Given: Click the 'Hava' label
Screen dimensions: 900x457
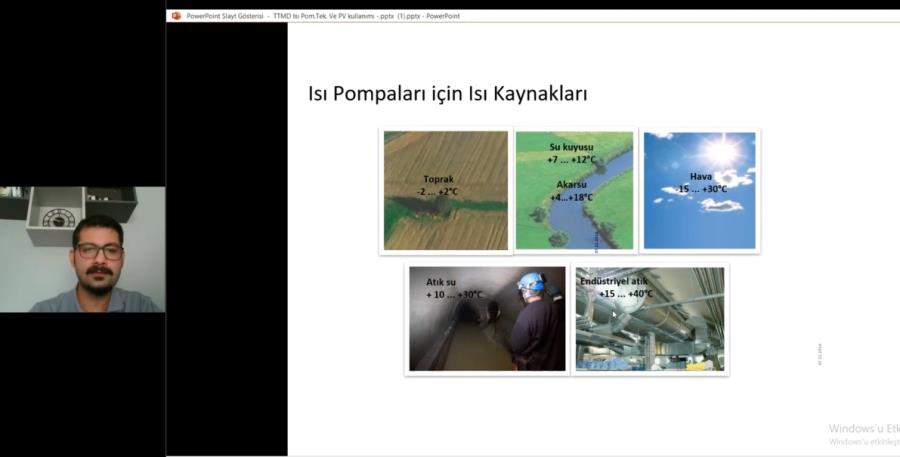Looking at the screenshot, I should (x=700, y=177).
